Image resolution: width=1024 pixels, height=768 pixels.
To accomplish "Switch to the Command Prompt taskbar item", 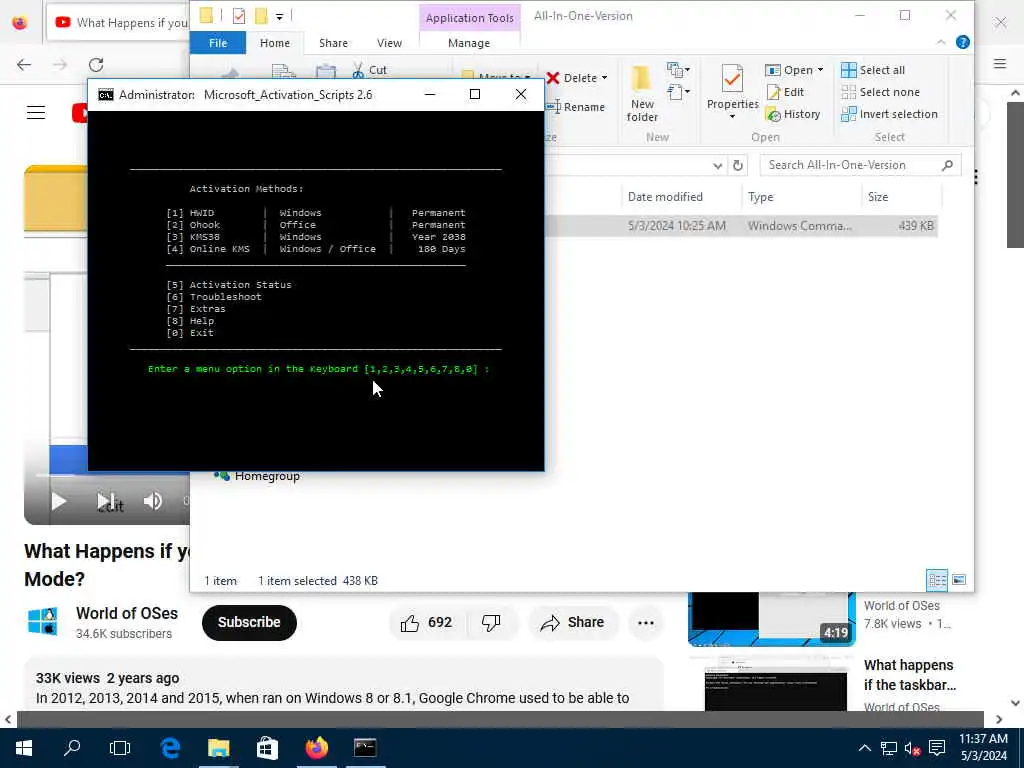I will [x=365, y=748].
